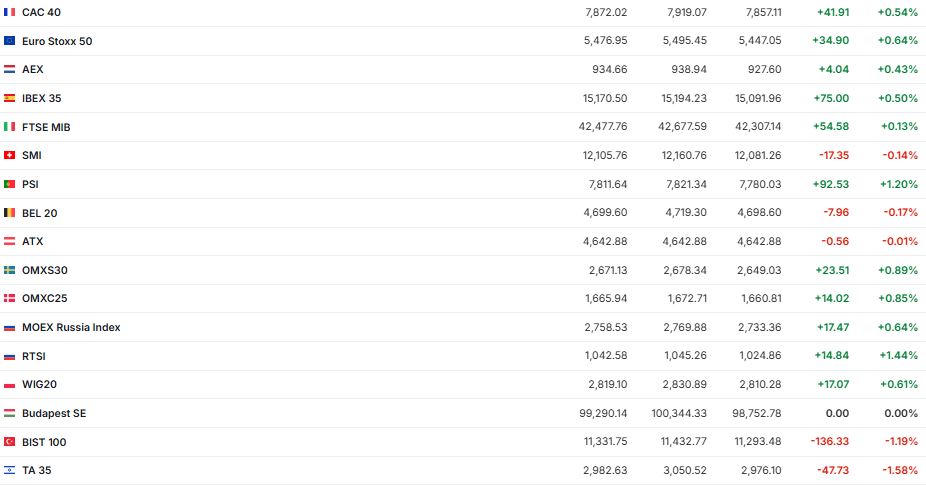926x487 pixels.
Task: Open the CAC 40 index link
Action: (40, 12)
